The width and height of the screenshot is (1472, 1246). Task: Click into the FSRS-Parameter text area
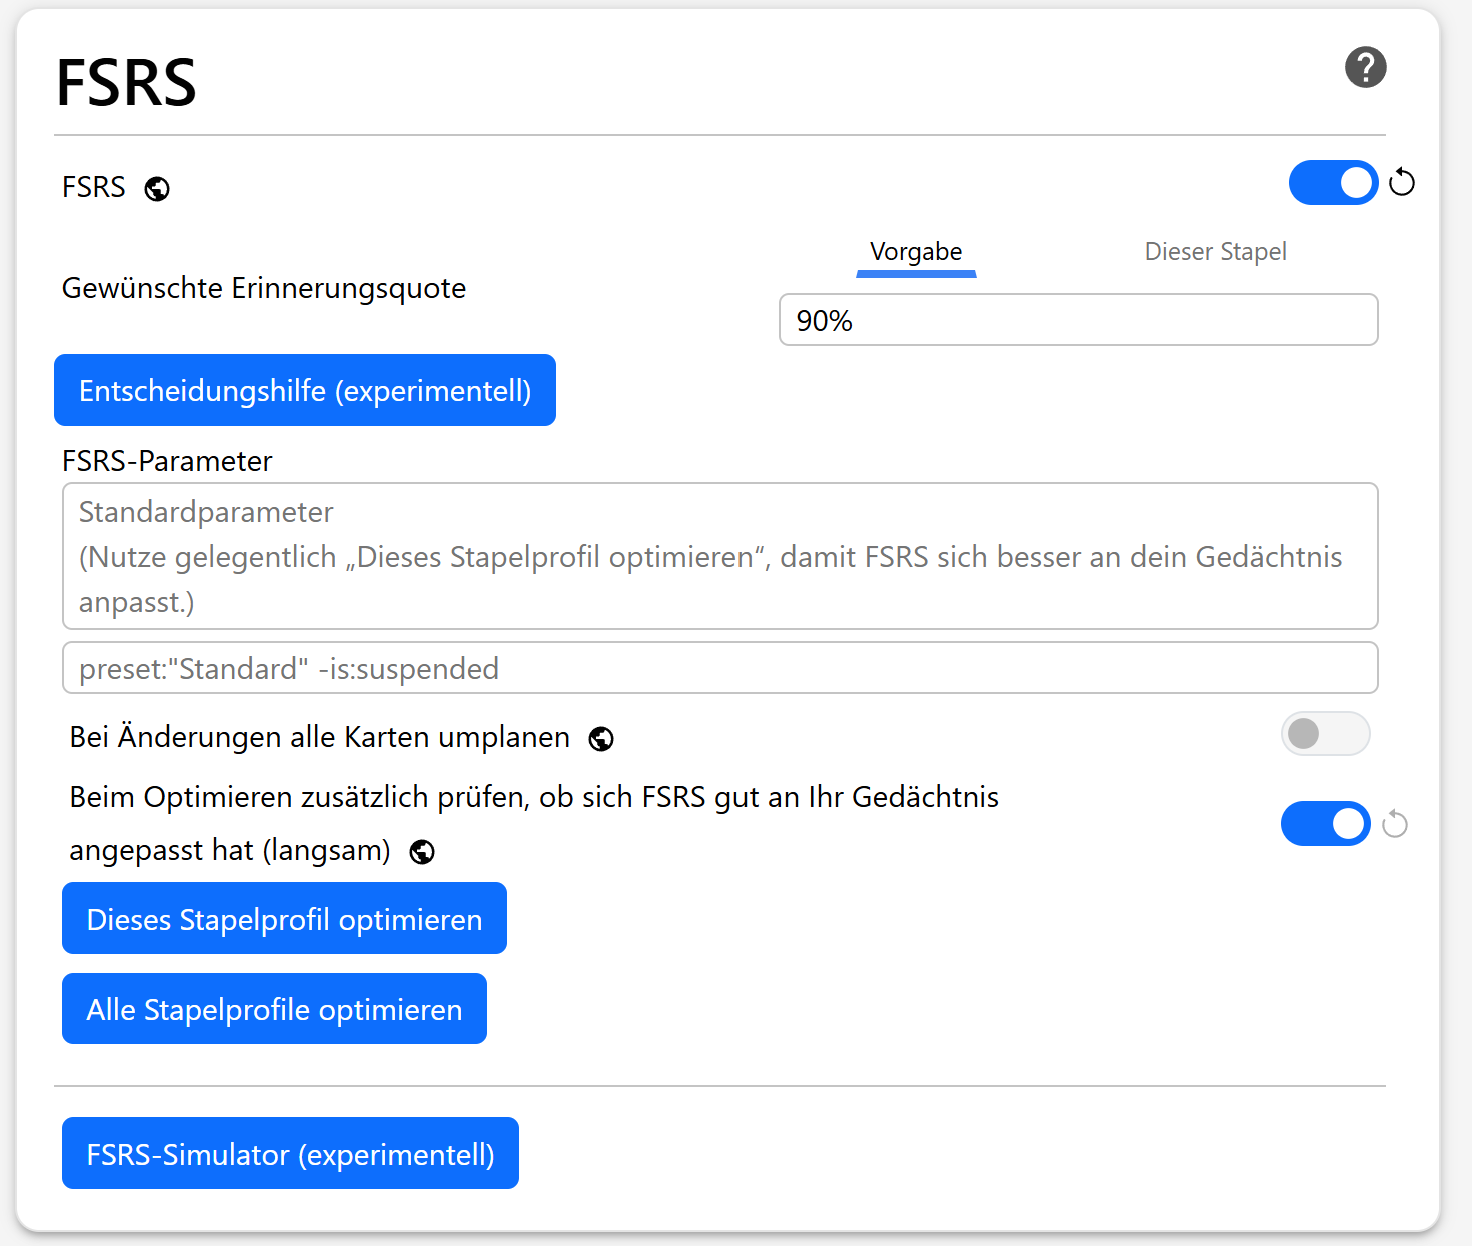point(720,556)
